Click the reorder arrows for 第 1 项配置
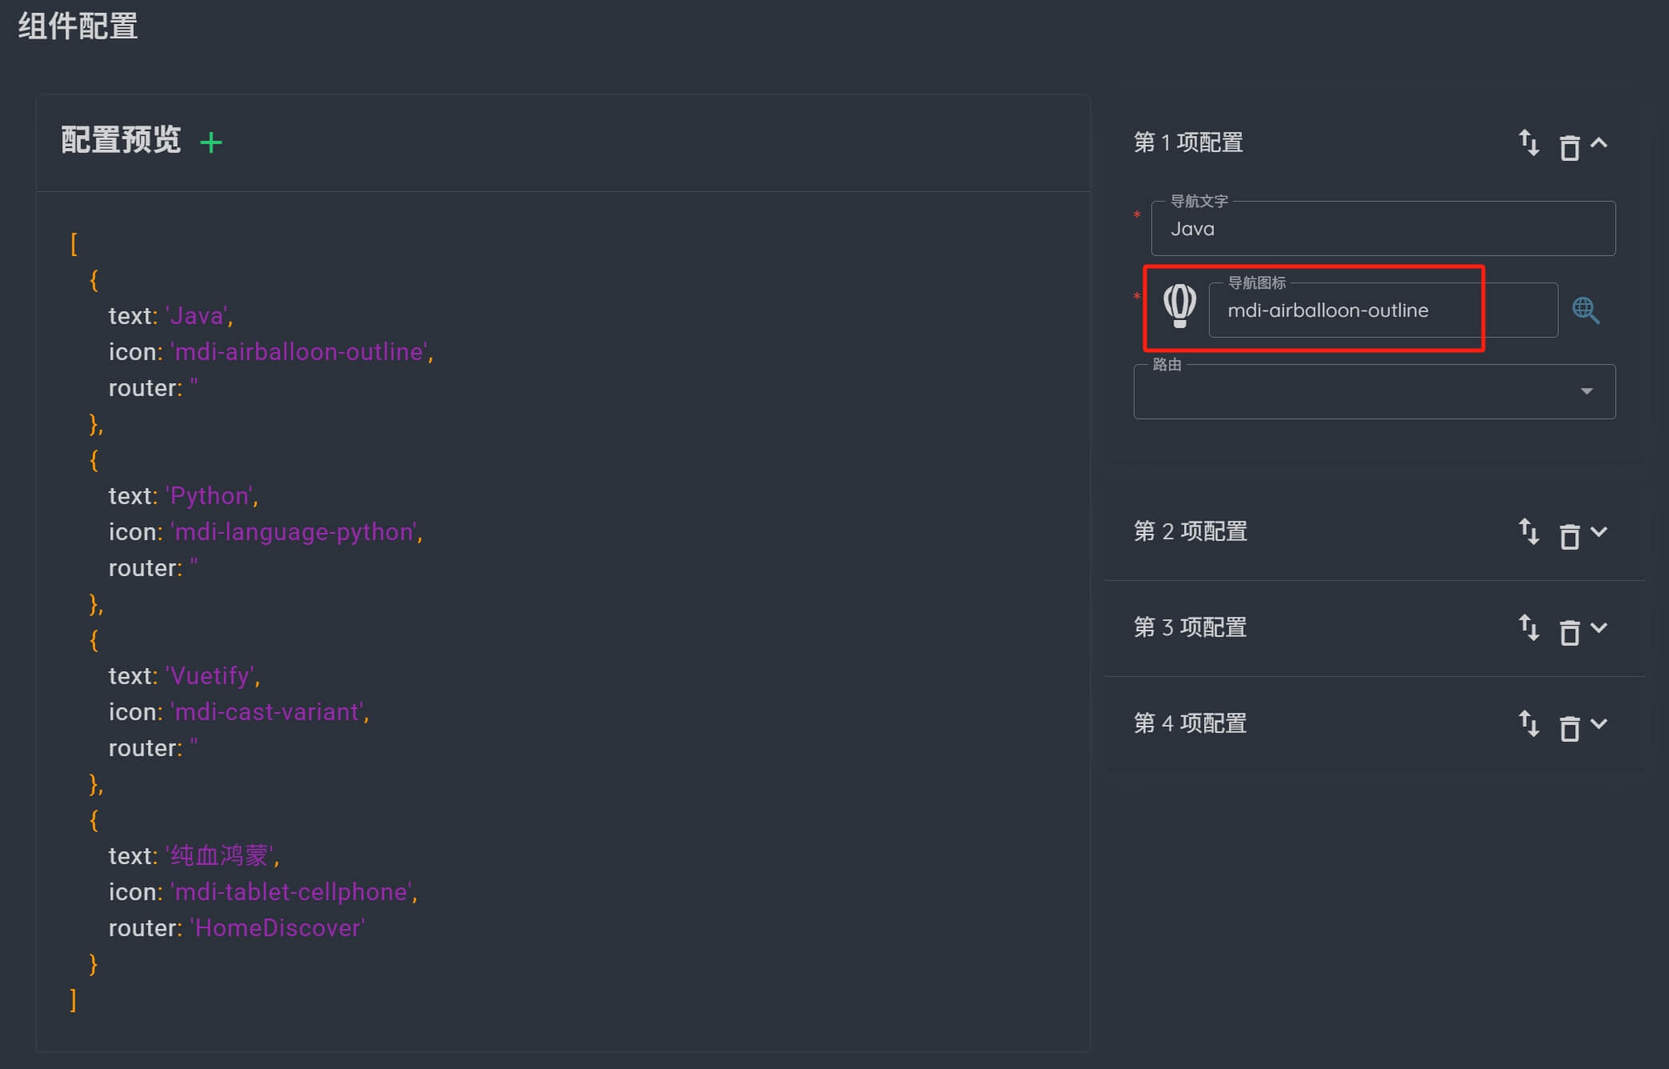 [x=1529, y=143]
